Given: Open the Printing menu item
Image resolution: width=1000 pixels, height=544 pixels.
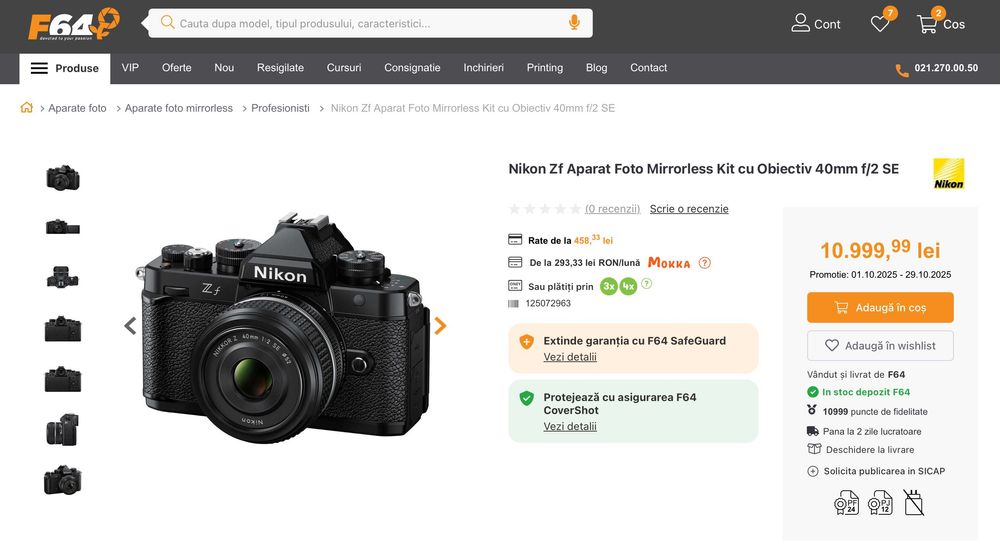Looking at the screenshot, I should point(545,68).
